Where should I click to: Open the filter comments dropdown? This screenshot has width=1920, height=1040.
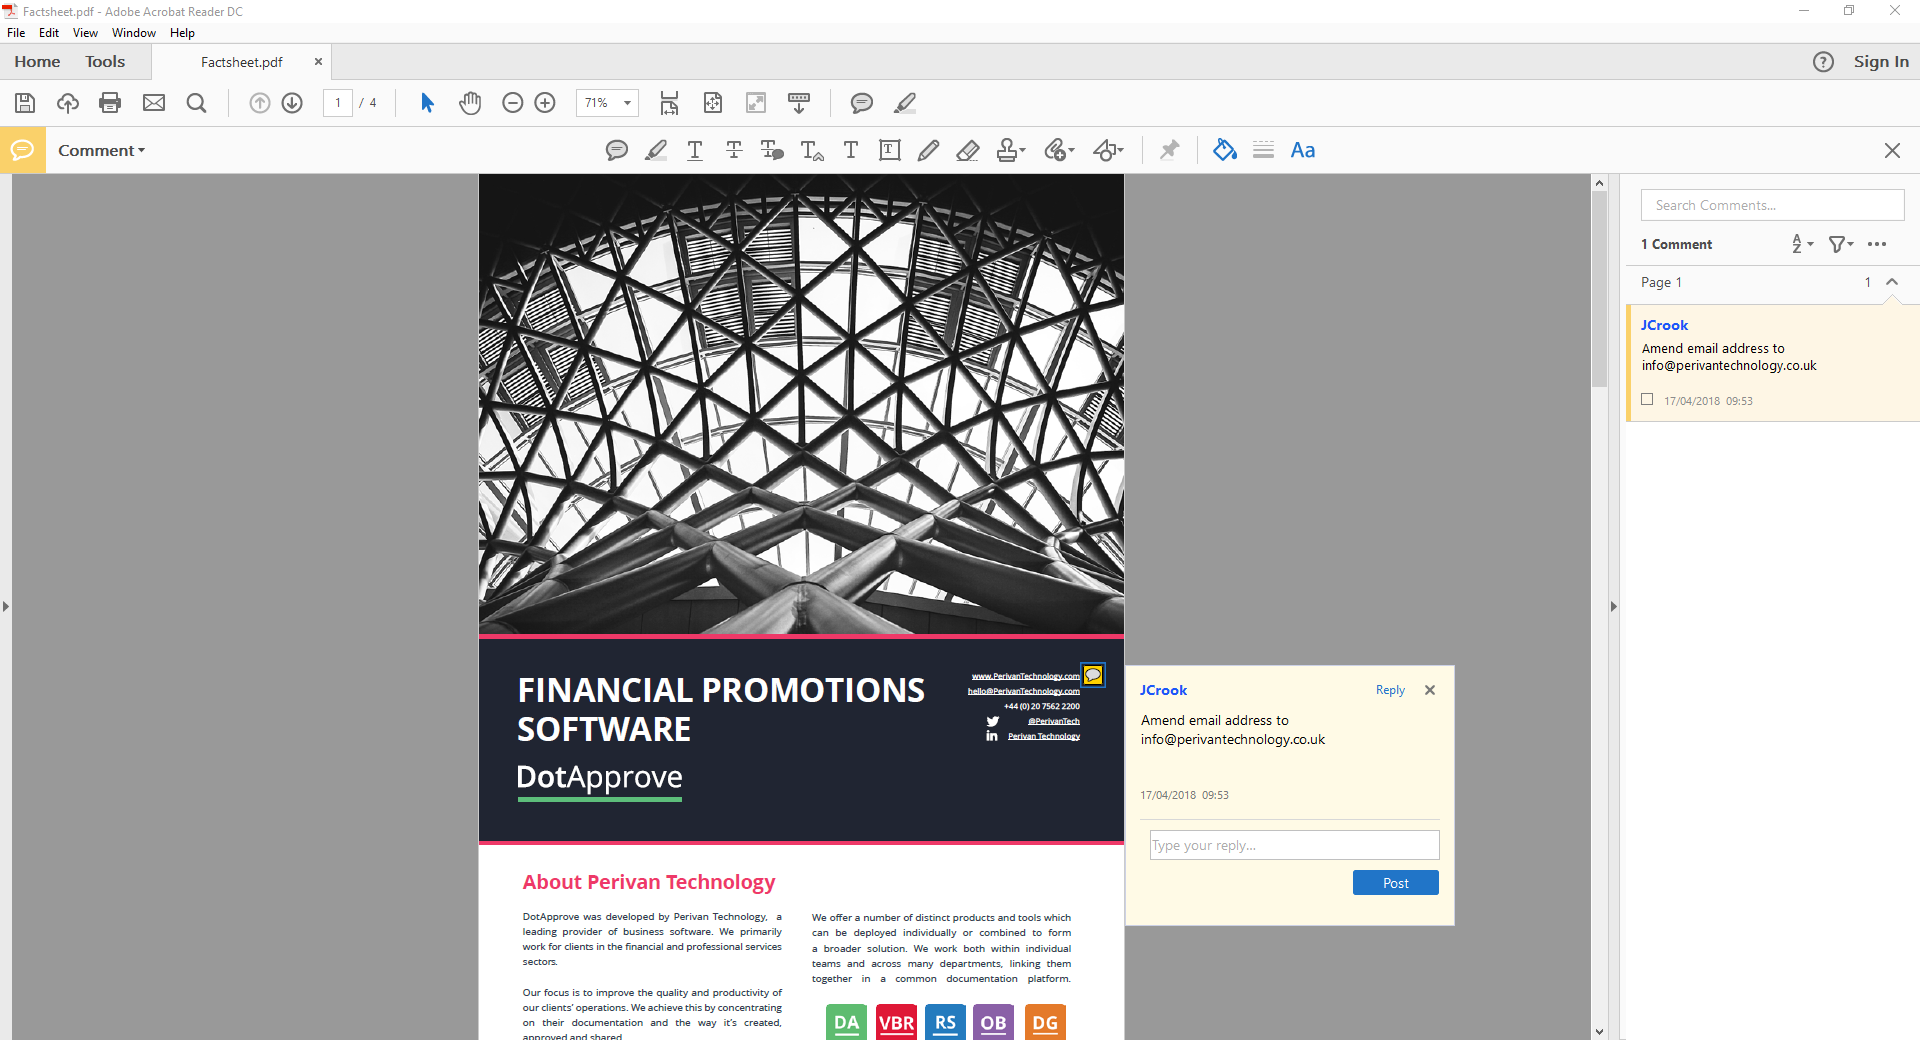pyautogui.click(x=1841, y=244)
